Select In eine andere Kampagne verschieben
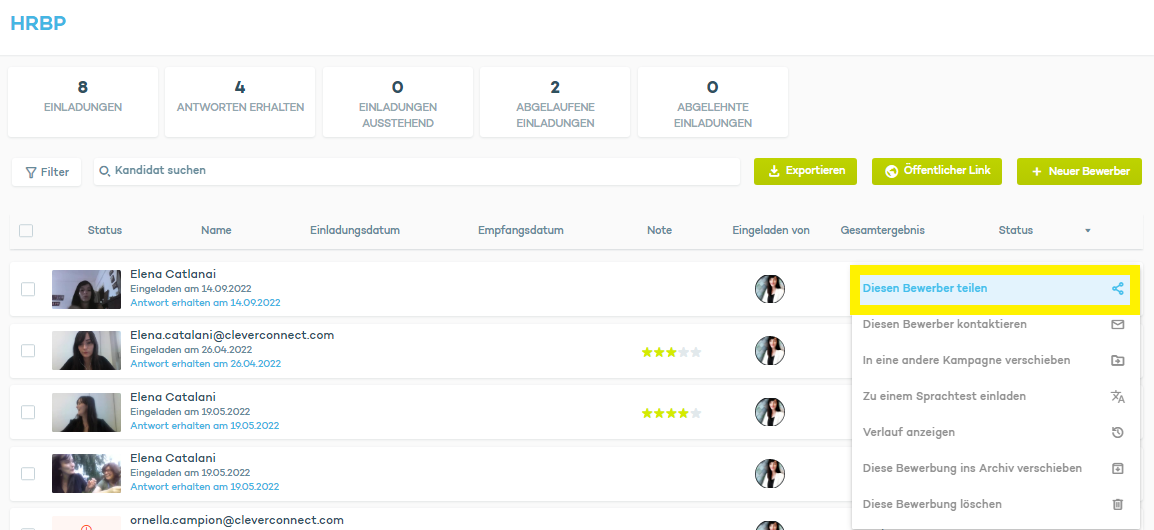 pyautogui.click(x=966, y=361)
